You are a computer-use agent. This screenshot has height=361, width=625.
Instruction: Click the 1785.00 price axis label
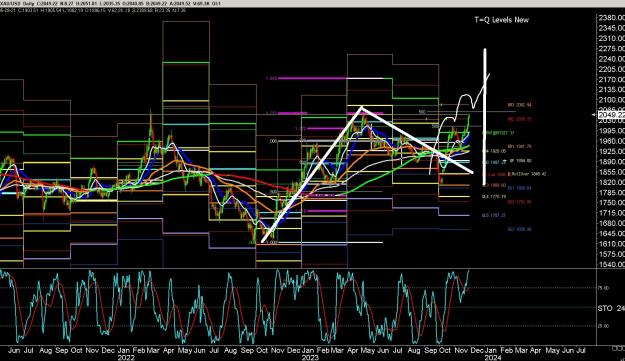[x=611, y=192]
